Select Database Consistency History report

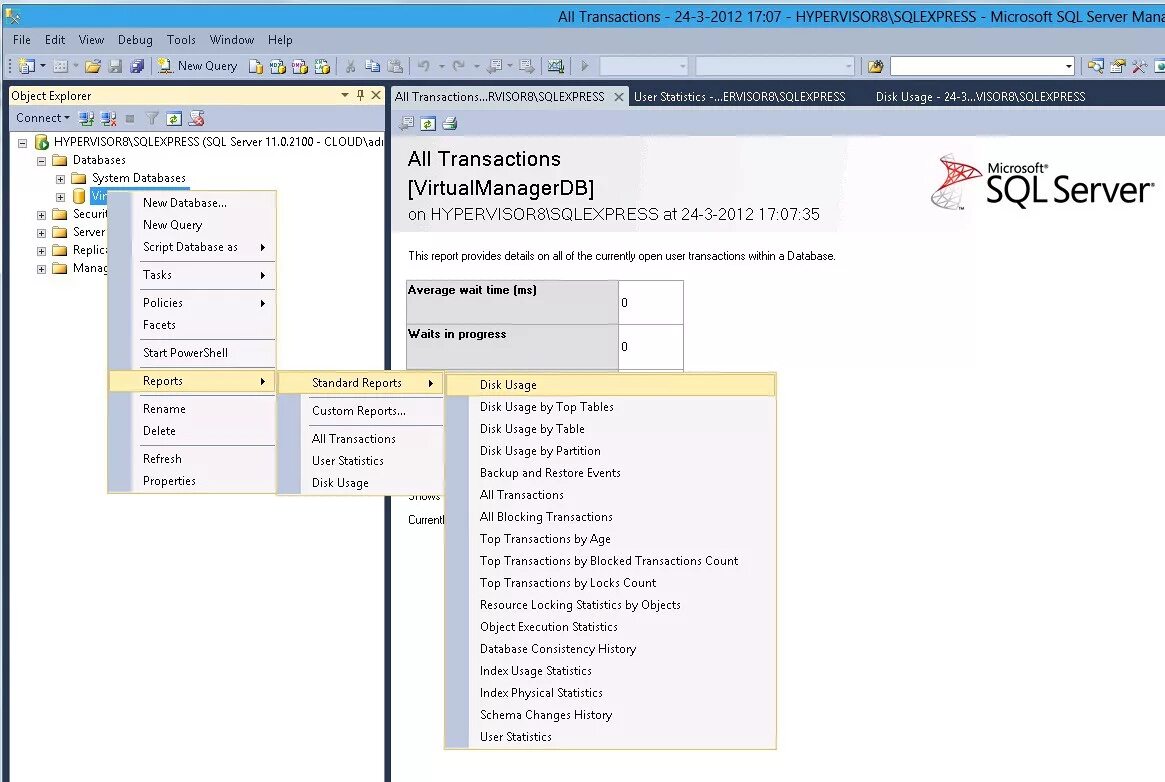pos(610,649)
